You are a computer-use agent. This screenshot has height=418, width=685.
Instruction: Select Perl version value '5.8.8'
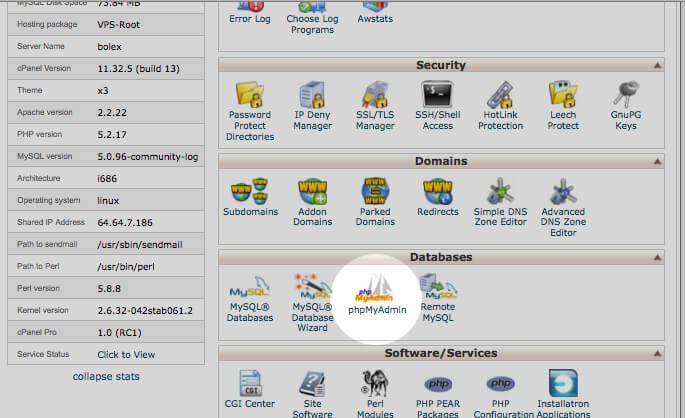[x=109, y=289]
